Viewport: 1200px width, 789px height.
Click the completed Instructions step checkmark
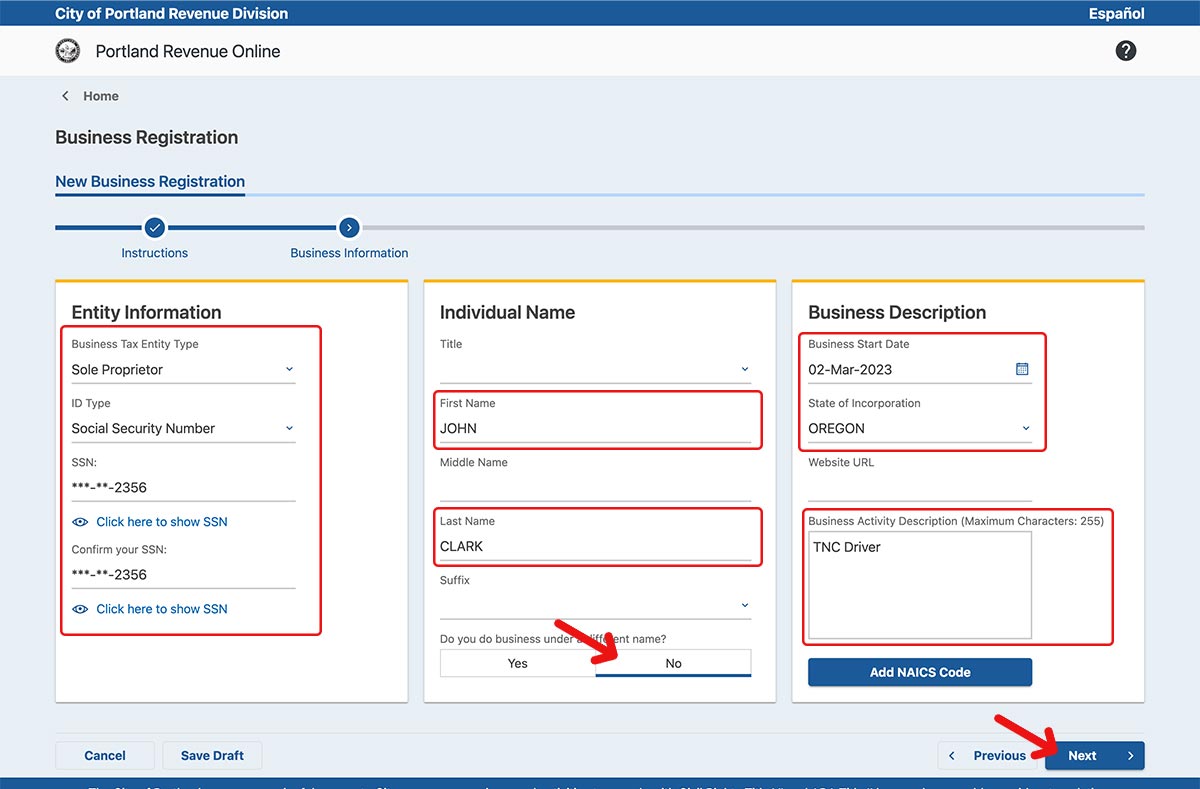(154, 228)
